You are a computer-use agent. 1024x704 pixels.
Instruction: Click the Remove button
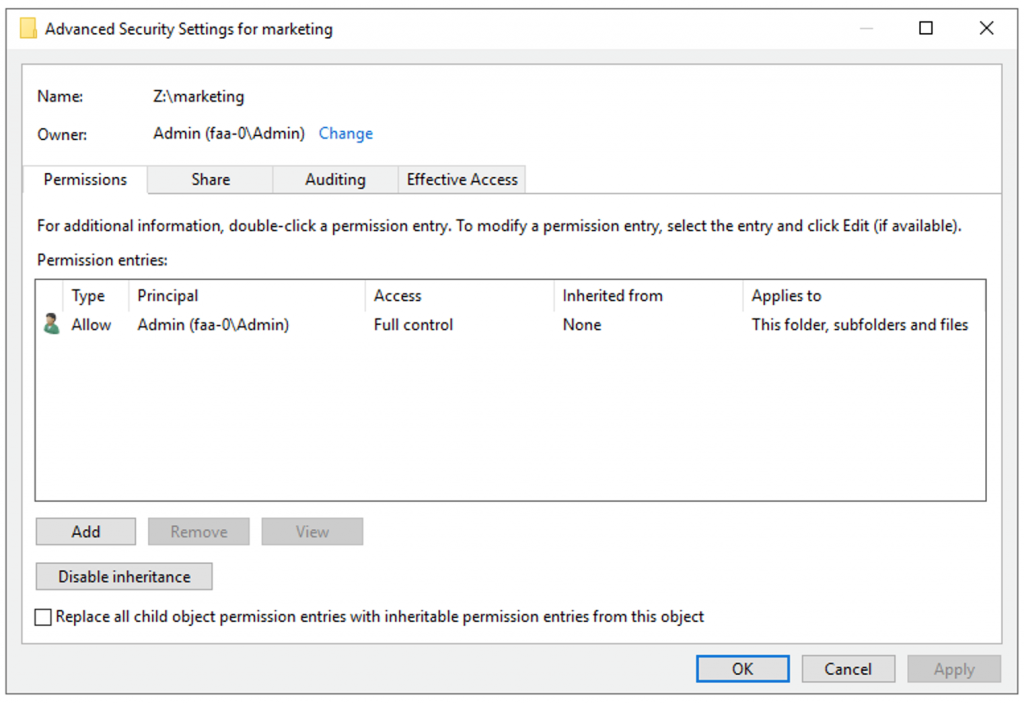(198, 531)
